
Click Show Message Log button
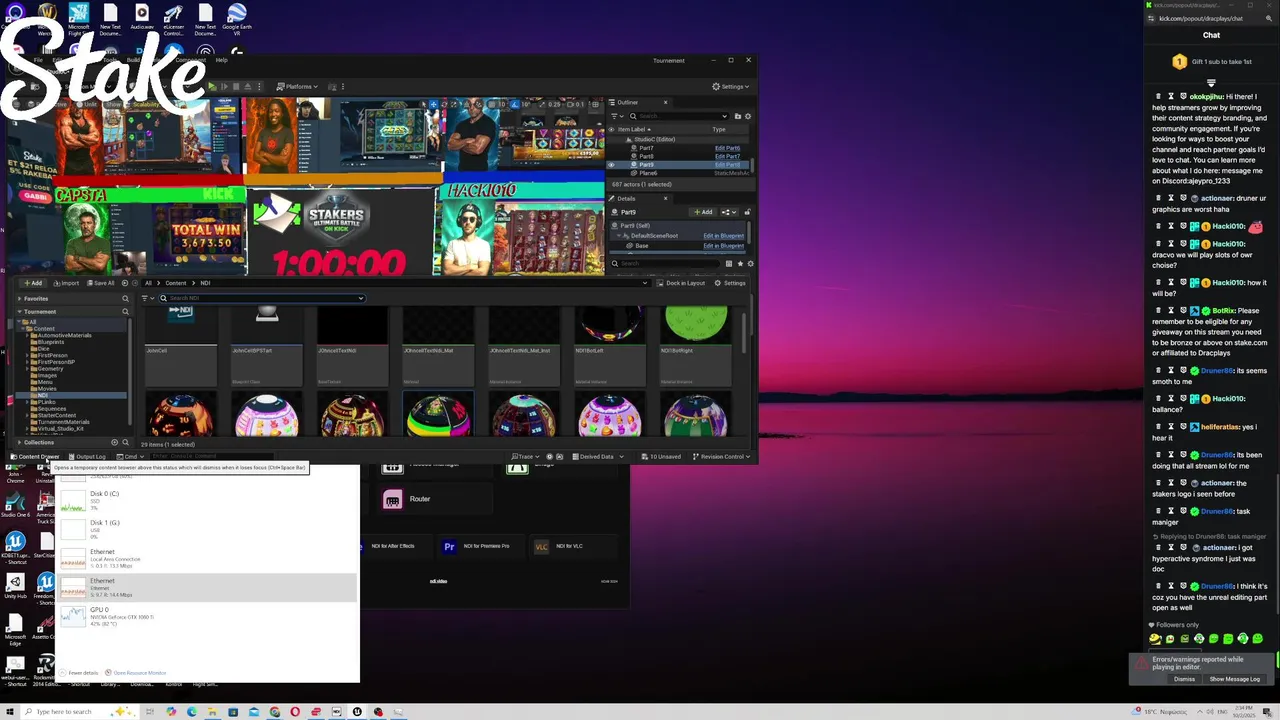[x=1235, y=679]
